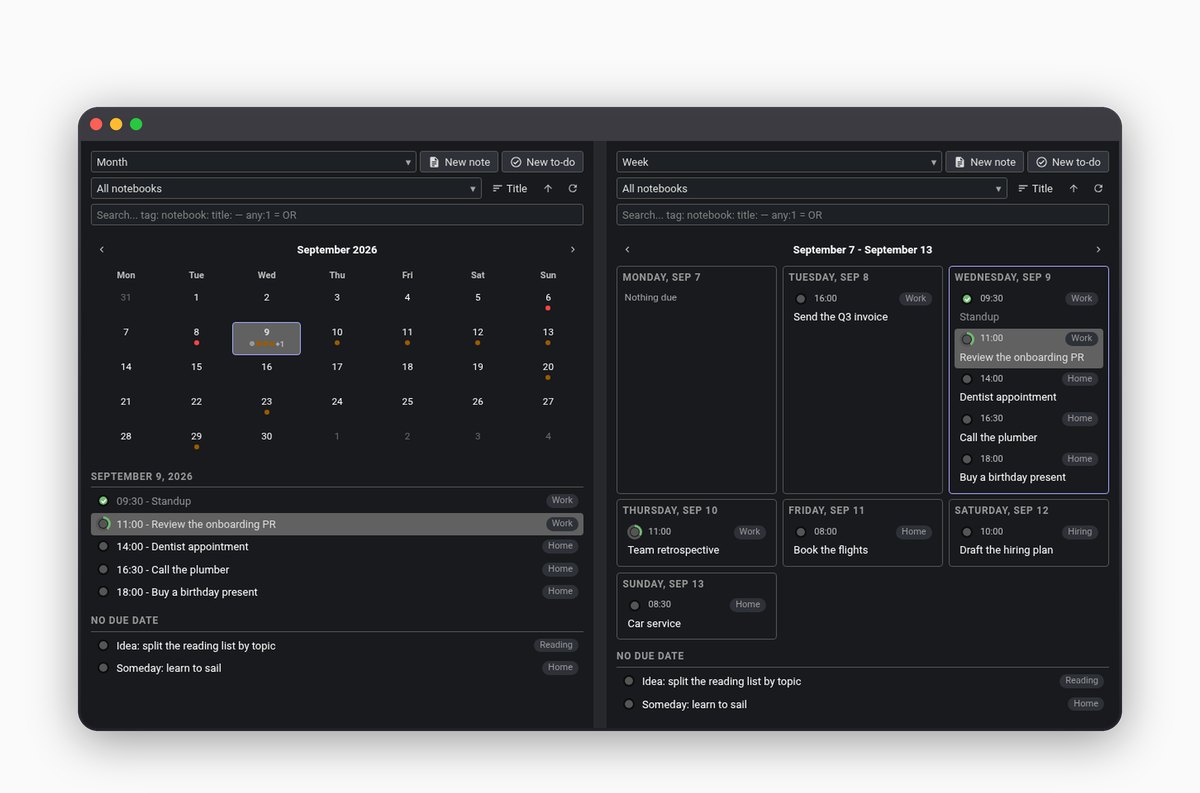Click the Team retrospective progress ring
The image size is (1200, 793).
634,532
